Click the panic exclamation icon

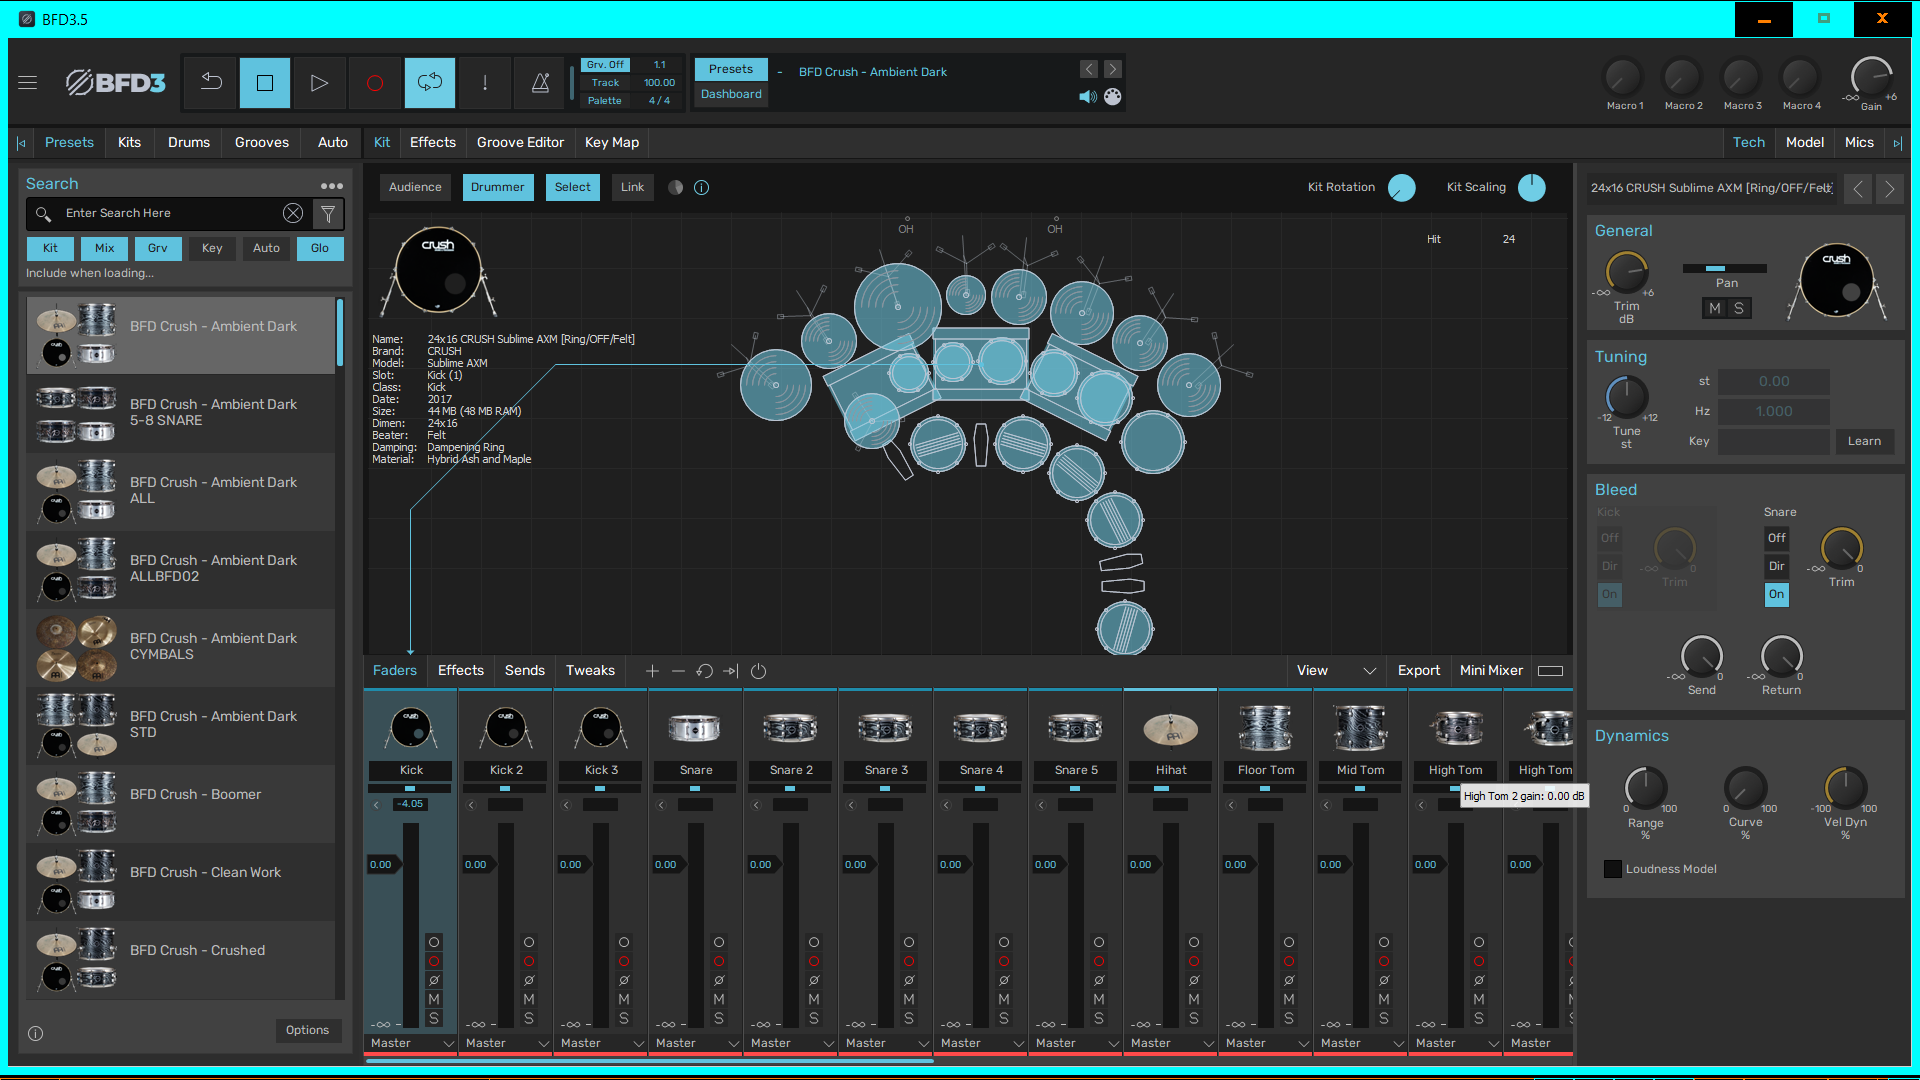pos(485,83)
